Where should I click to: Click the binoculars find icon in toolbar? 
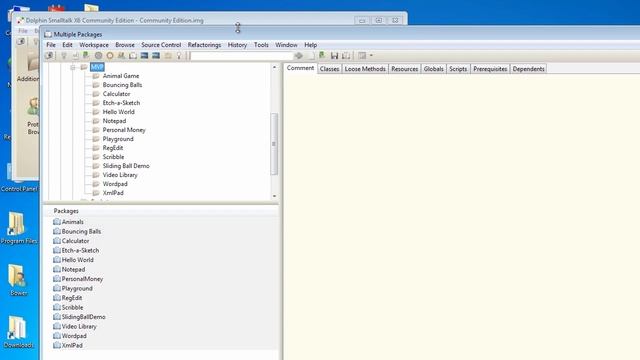click(x=121, y=56)
